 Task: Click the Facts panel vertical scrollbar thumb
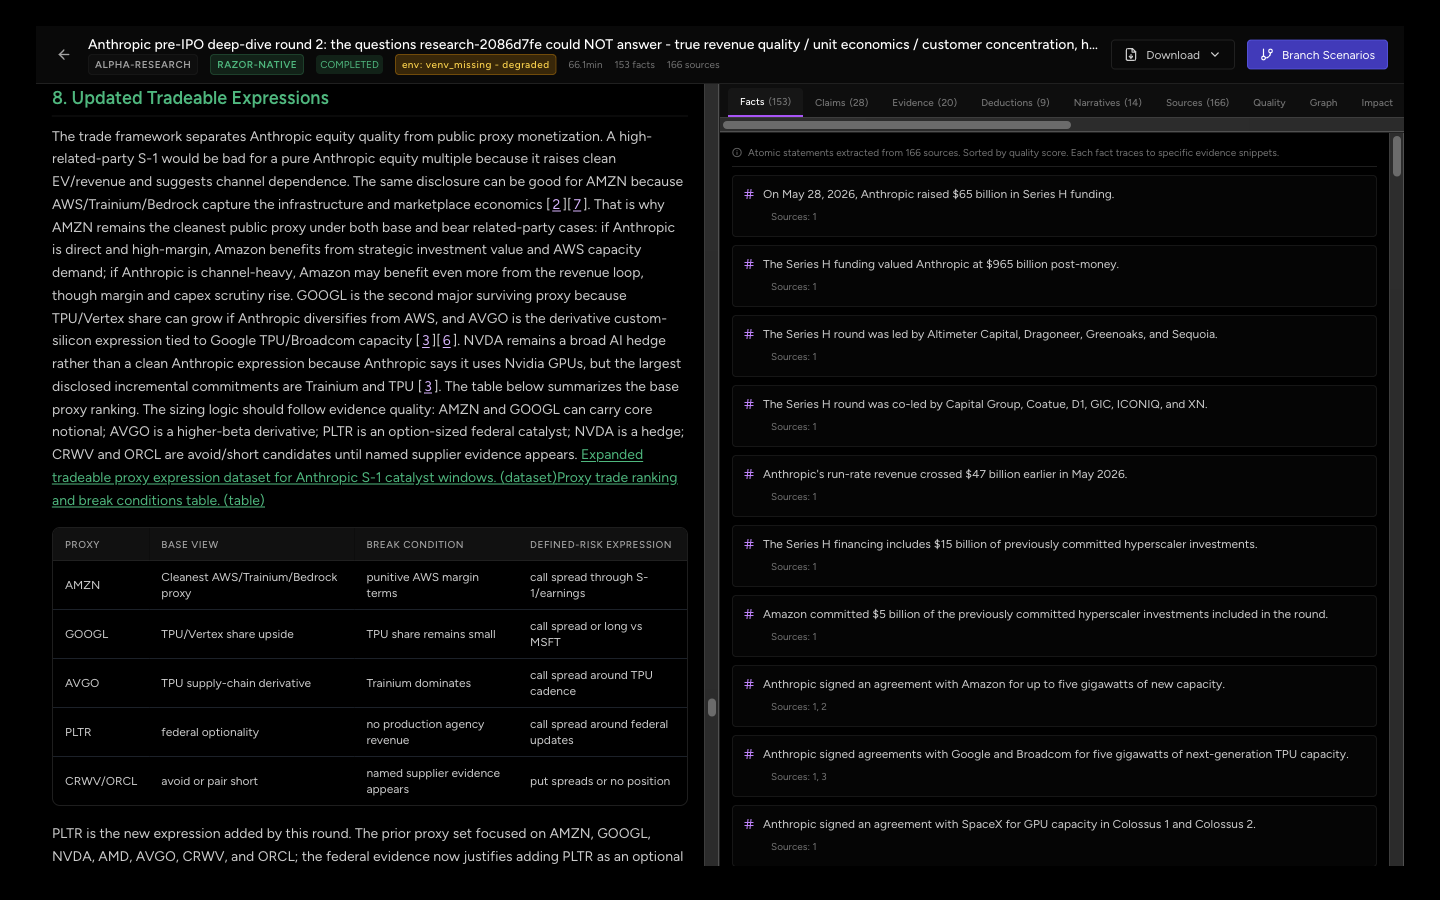(x=1397, y=156)
